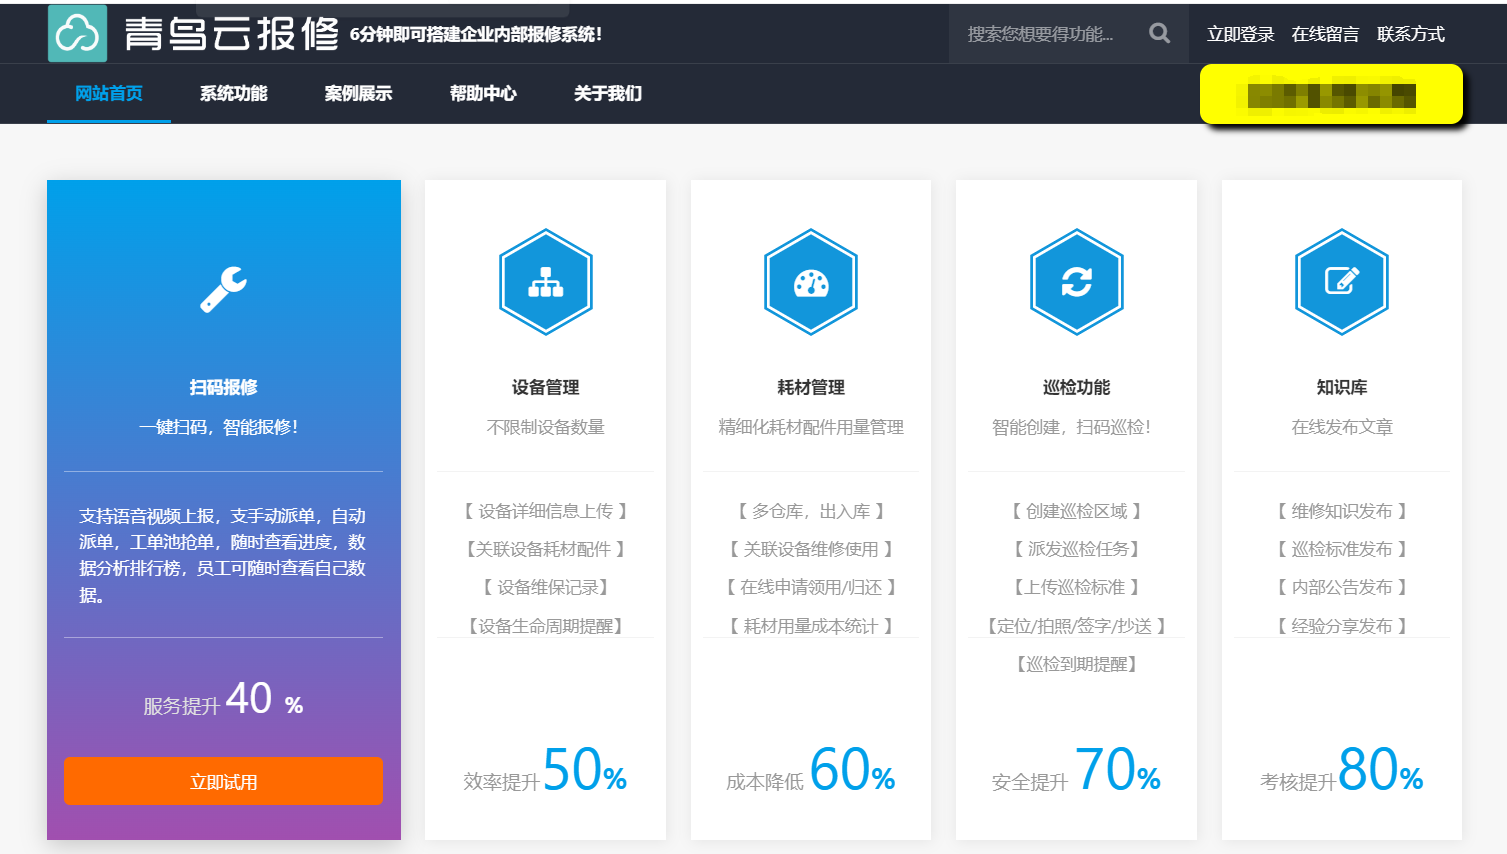Click the 立即登录 link

point(1240,34)
